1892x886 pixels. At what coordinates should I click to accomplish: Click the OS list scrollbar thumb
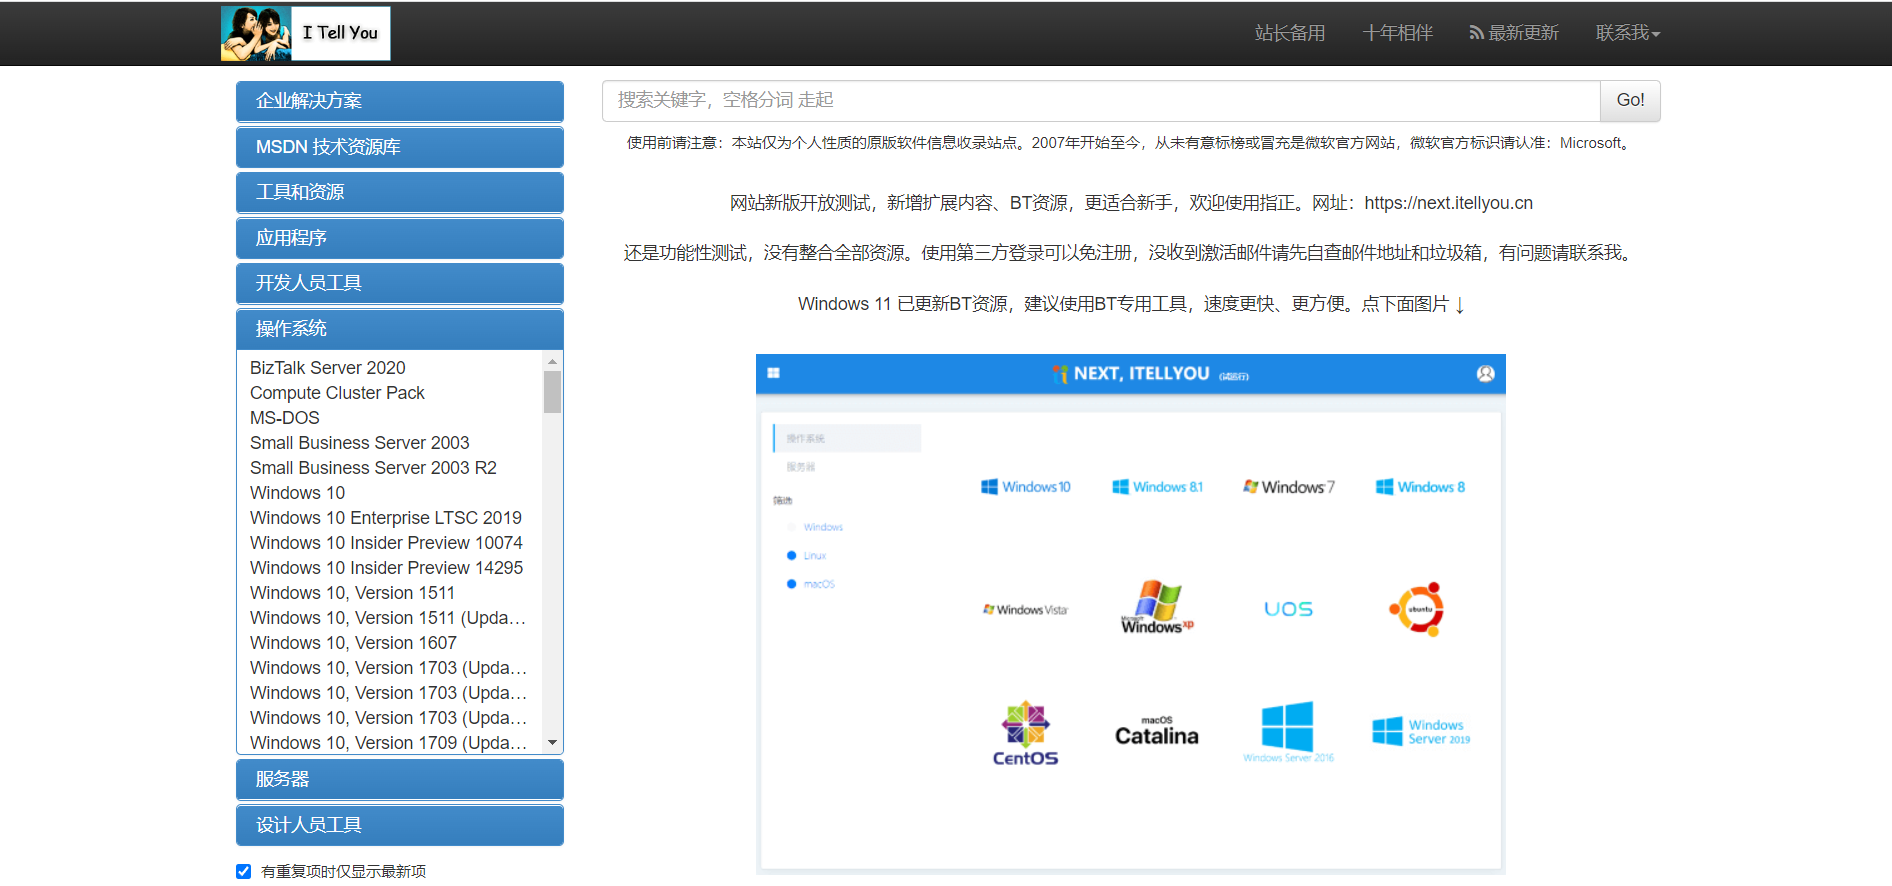click(552, 392)
